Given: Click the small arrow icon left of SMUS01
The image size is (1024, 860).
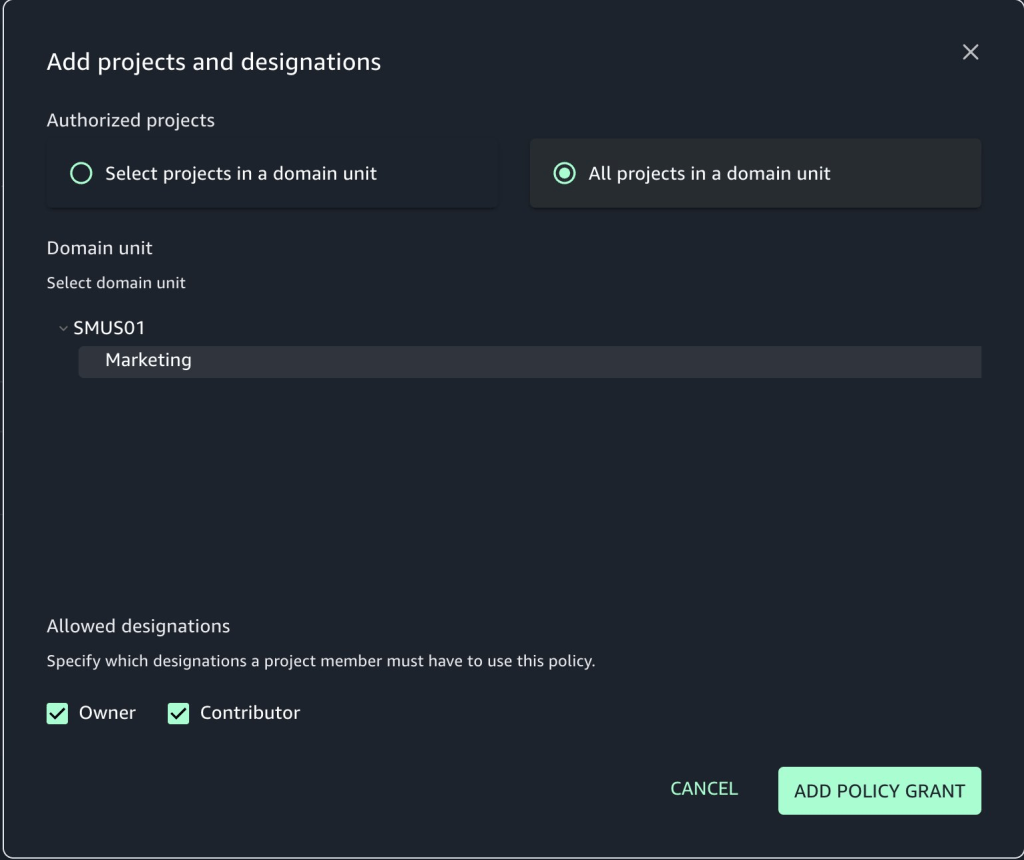Looking at the screenshot, I should pos(63,328).
